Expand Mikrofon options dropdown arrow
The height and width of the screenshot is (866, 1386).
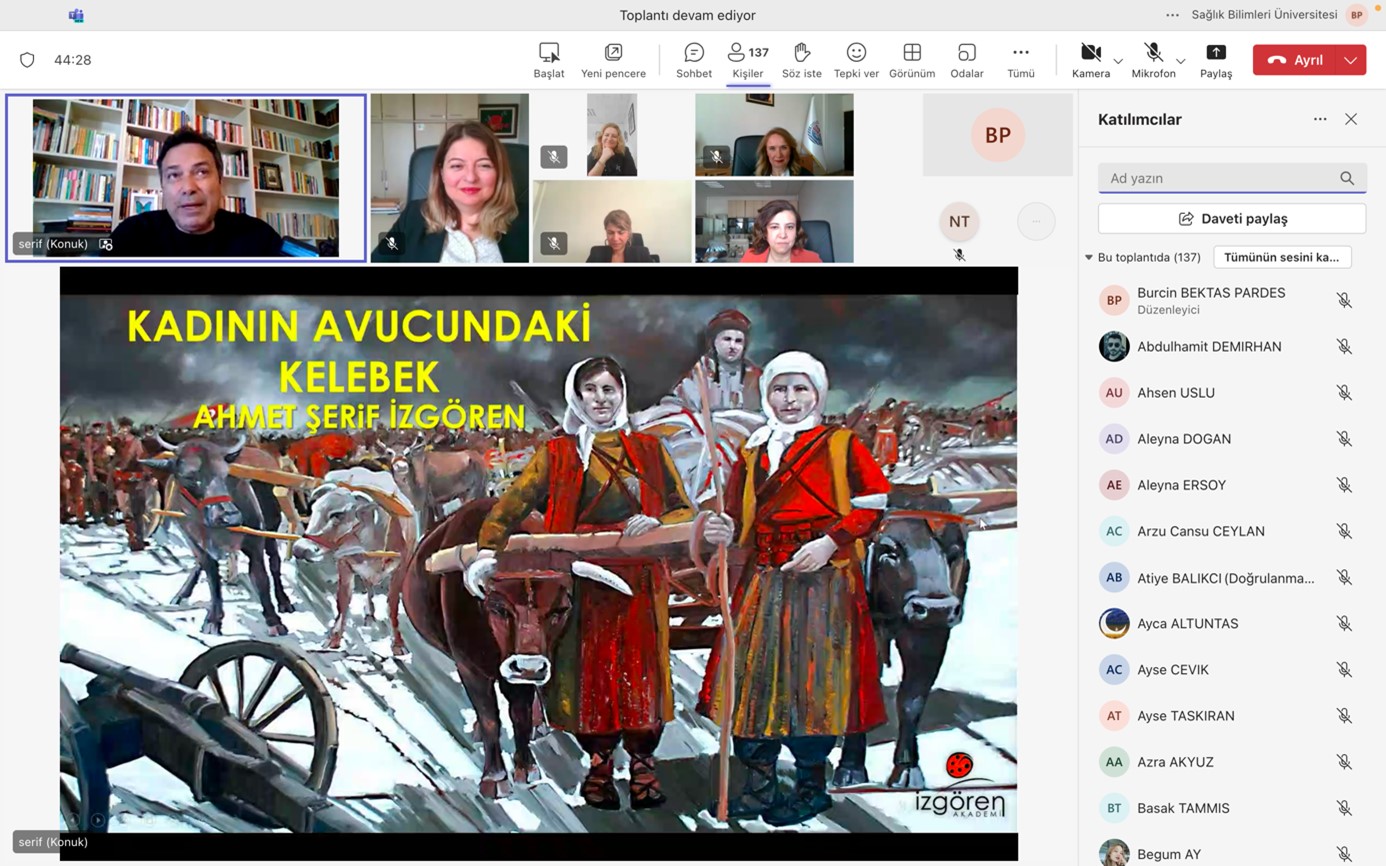pos(1181,62)
